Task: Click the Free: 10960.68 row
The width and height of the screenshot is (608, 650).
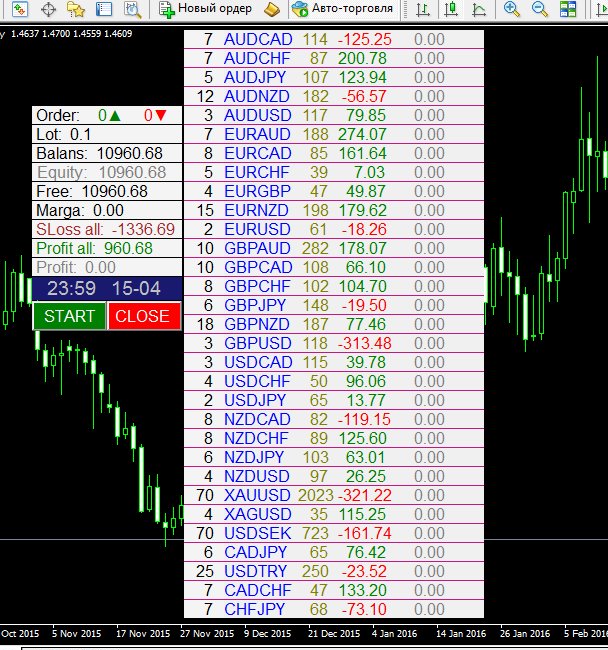Action: pyautogui.click(x=107, y=192)
